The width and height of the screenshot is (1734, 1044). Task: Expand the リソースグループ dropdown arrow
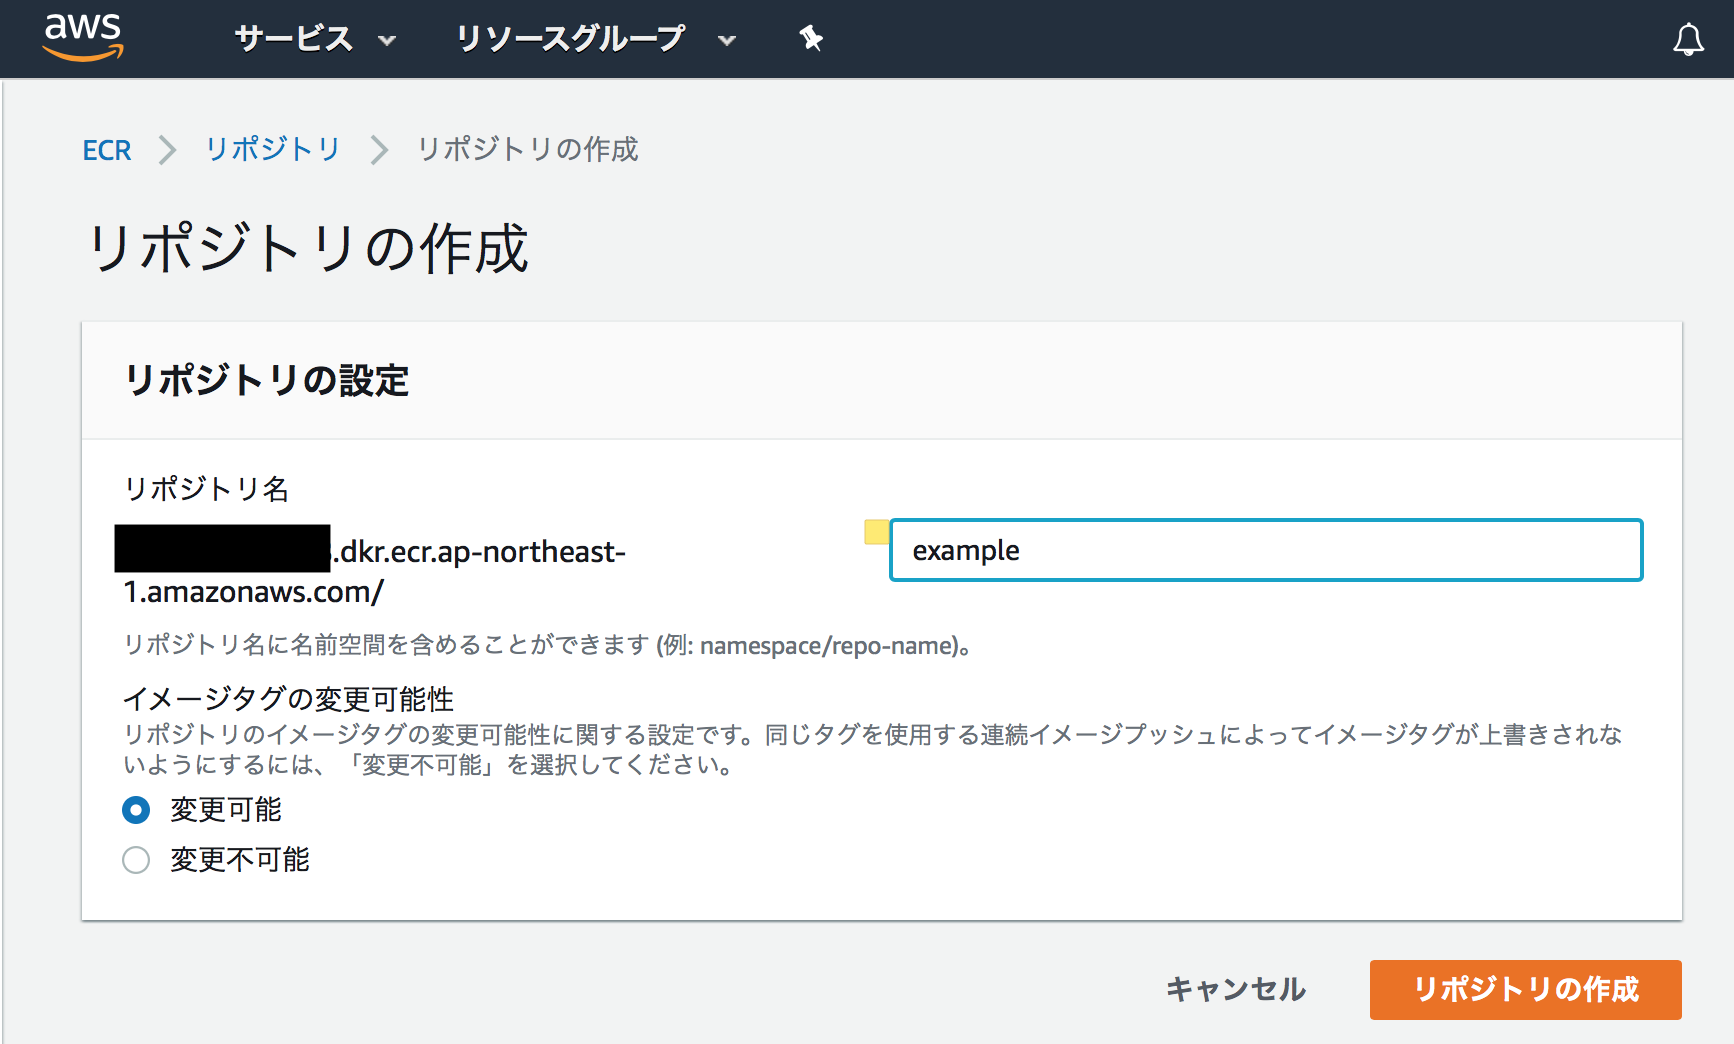pos(727,41)
